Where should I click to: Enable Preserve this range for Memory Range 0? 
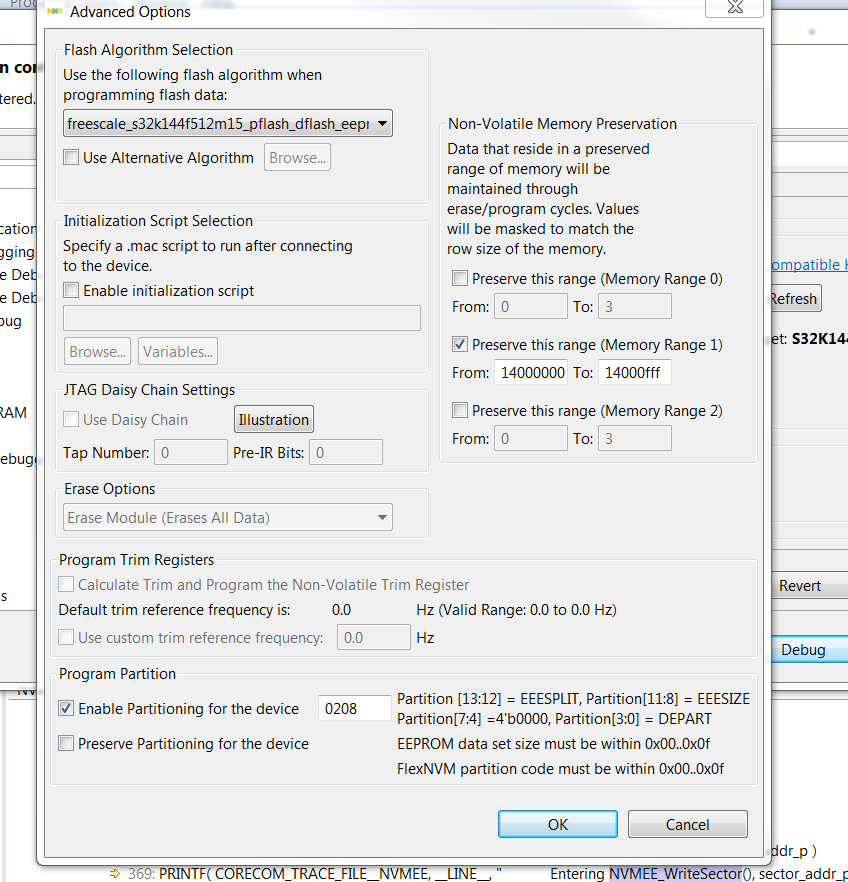(x=460, y=279)
